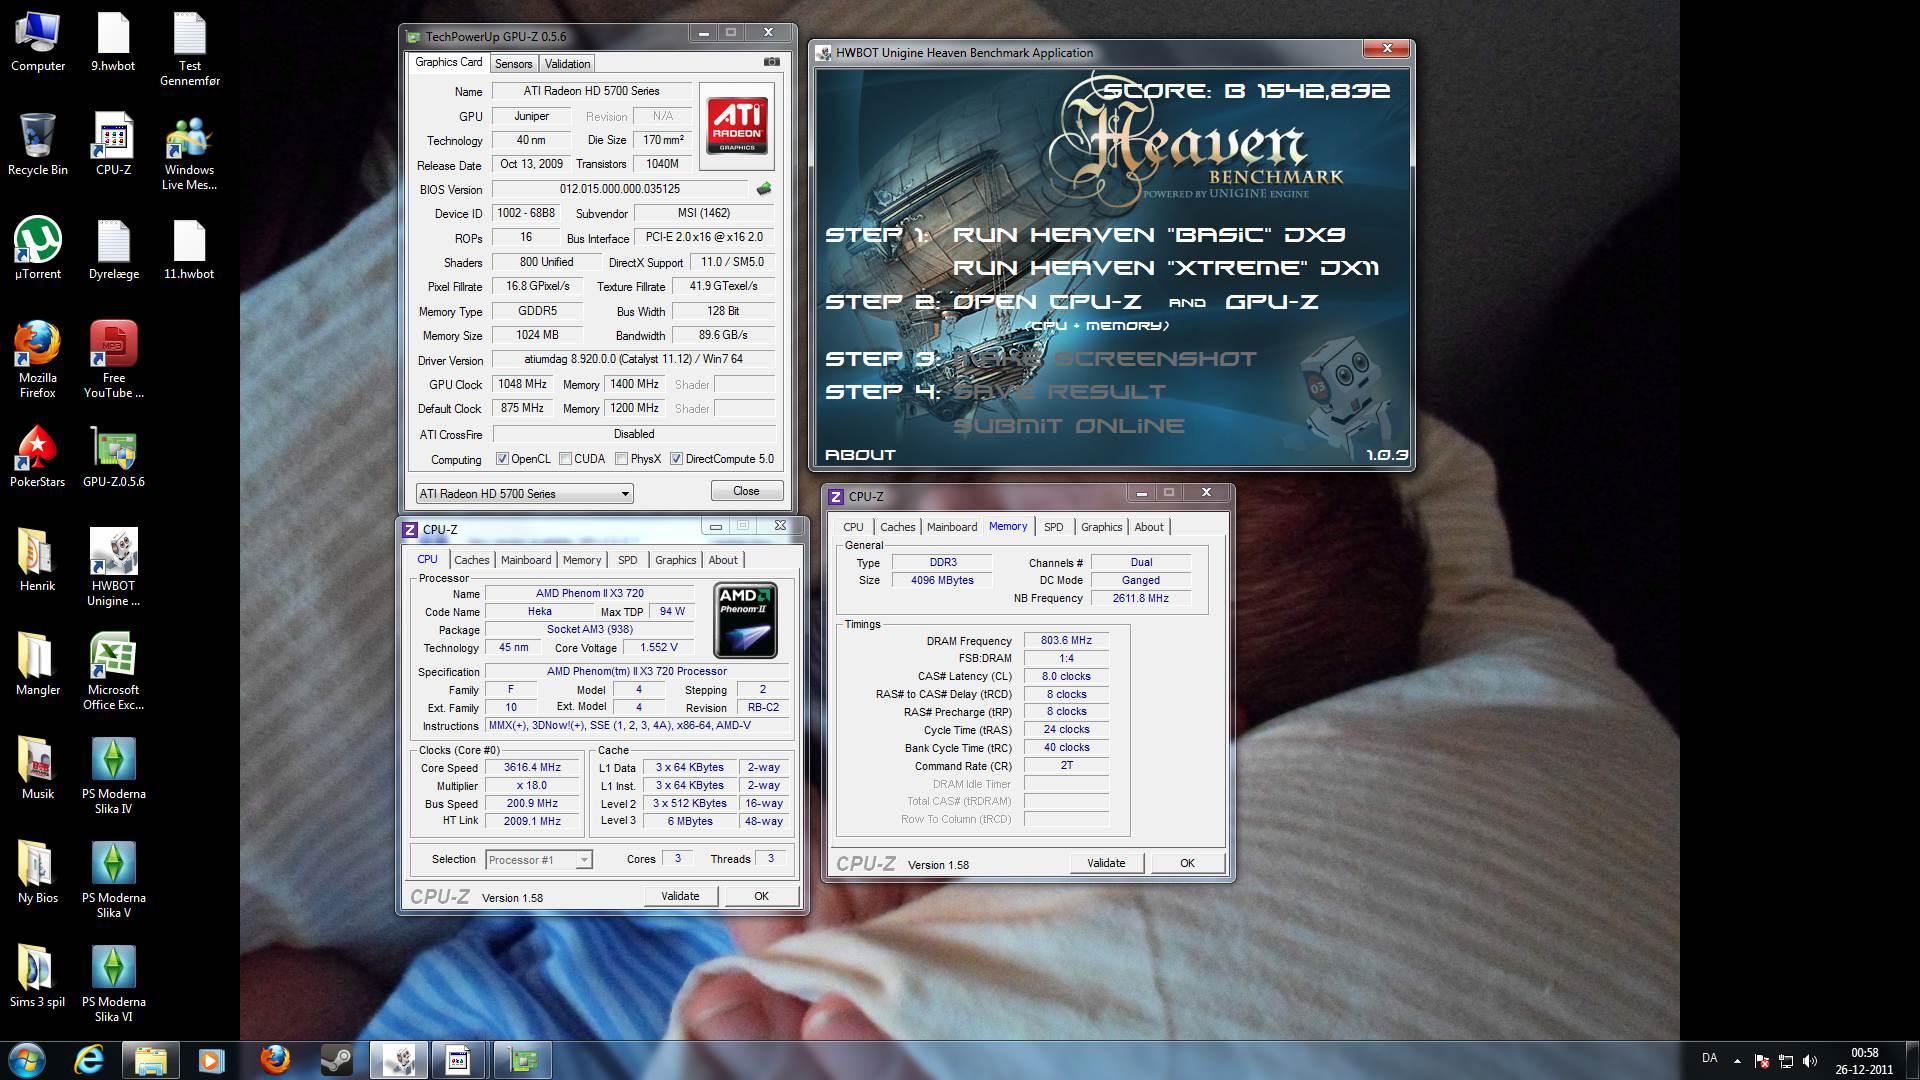Open Caches tab in left CPU-Z window

471,560
